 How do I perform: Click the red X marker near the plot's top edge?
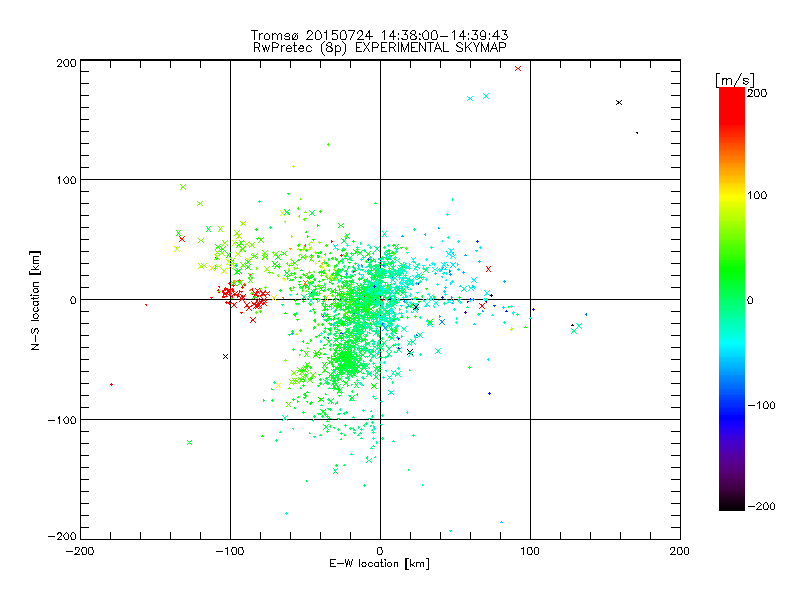click(518, 68)
